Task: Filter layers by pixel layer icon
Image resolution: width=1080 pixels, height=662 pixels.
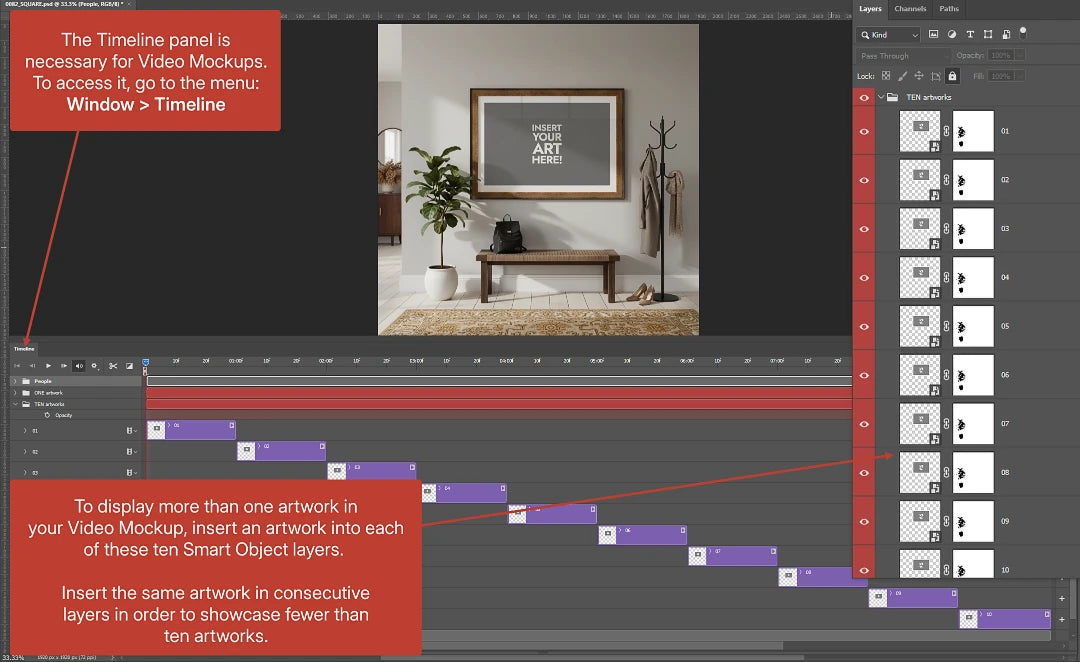Action: click(x=934, y=34)
